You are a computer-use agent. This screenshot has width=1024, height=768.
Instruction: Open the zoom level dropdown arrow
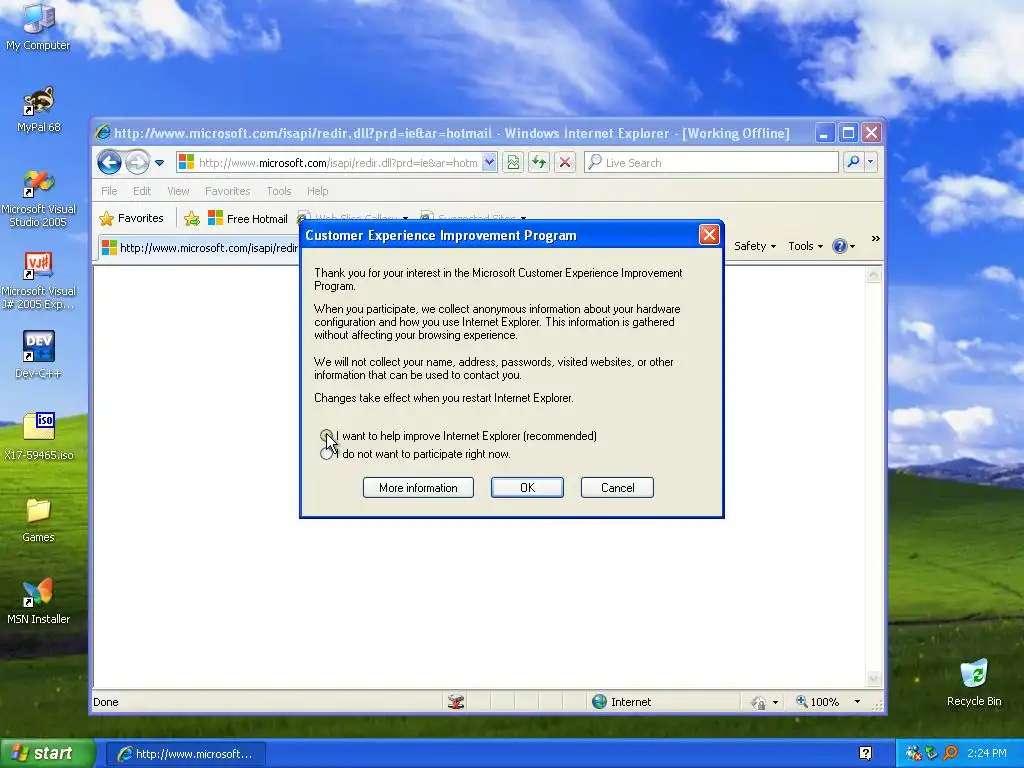[x=857, y=702]
